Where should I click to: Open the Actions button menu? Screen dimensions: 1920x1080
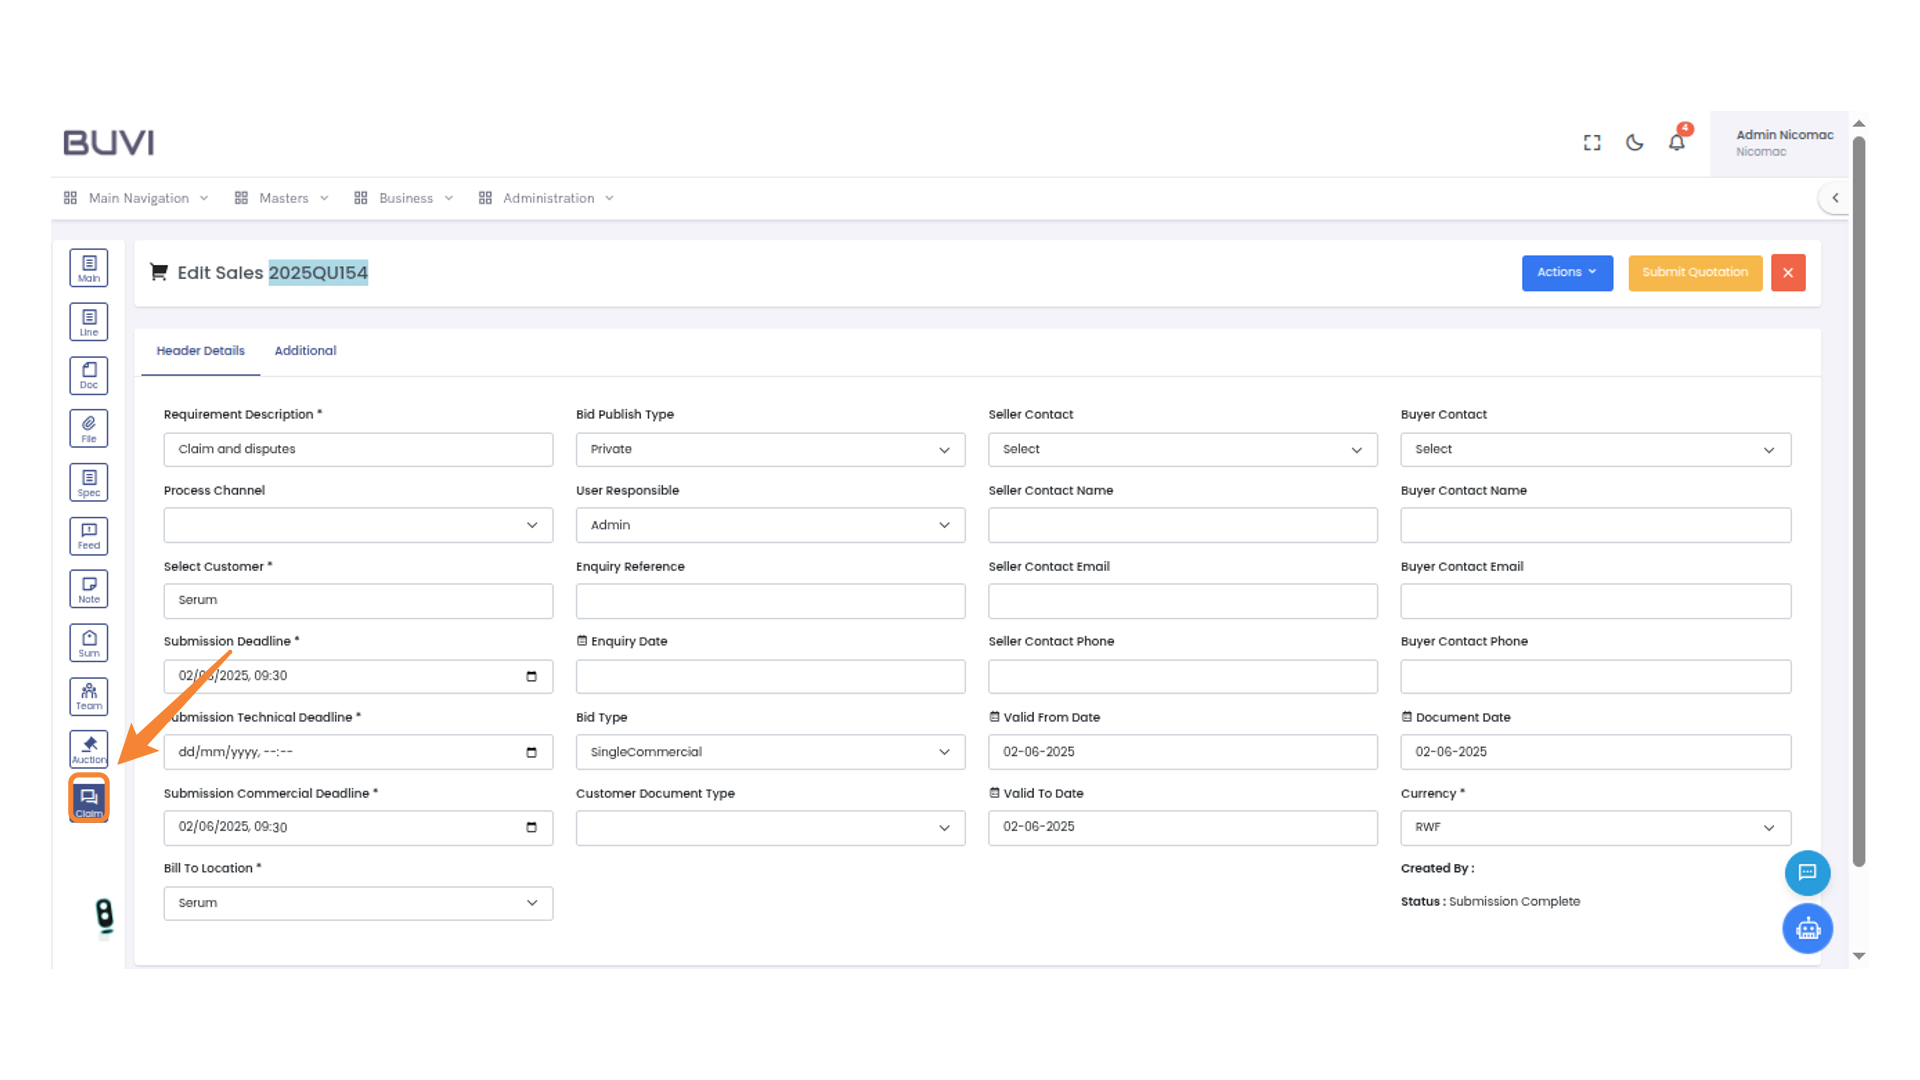click(1567, 272)
